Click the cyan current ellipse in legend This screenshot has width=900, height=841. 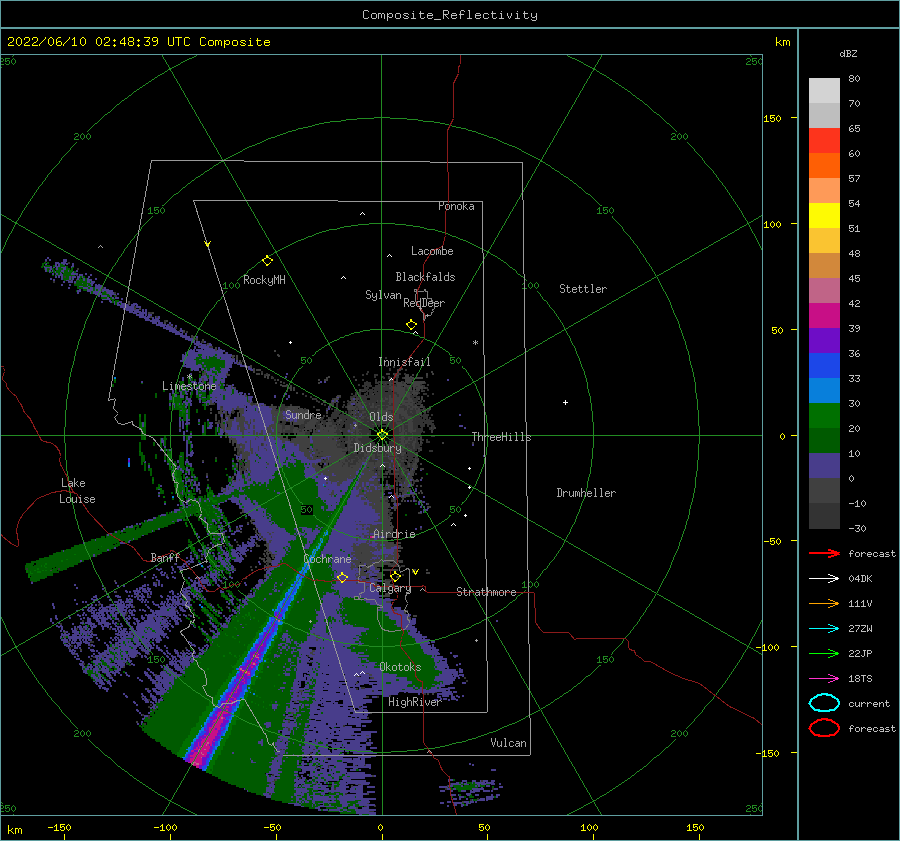point(824,703)
